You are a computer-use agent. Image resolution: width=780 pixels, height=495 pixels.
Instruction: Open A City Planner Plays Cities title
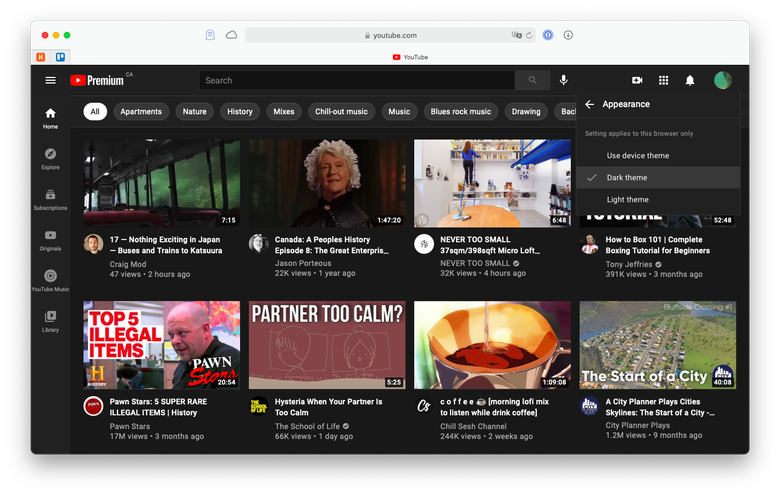(660, 407)
